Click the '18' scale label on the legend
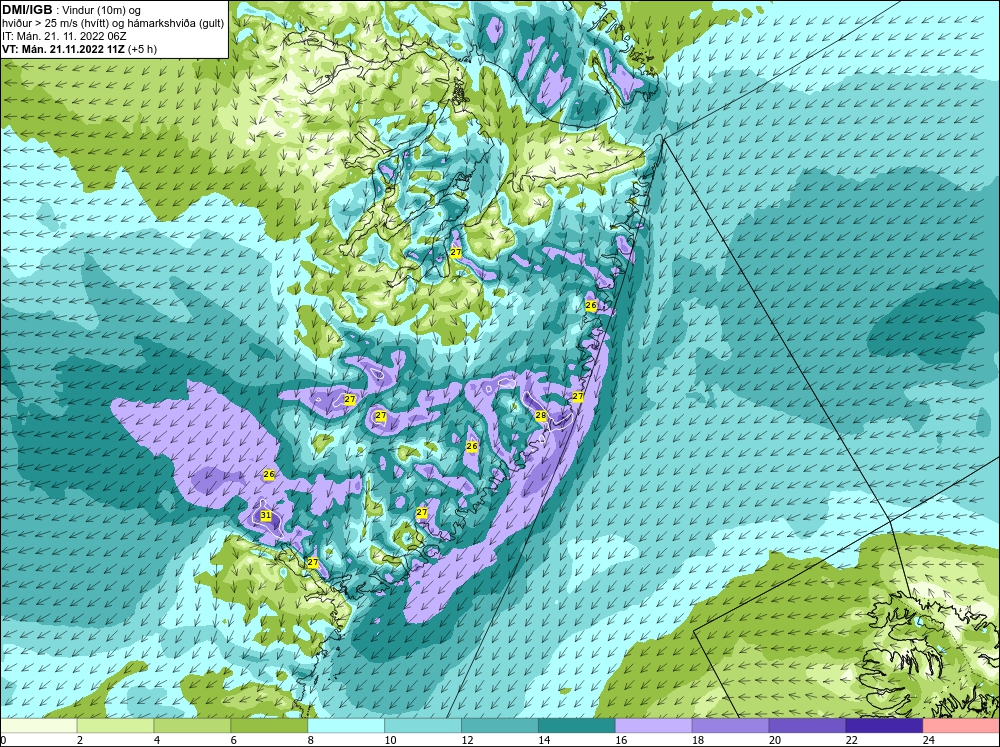The image size is (1000, 747). (698, 740)
